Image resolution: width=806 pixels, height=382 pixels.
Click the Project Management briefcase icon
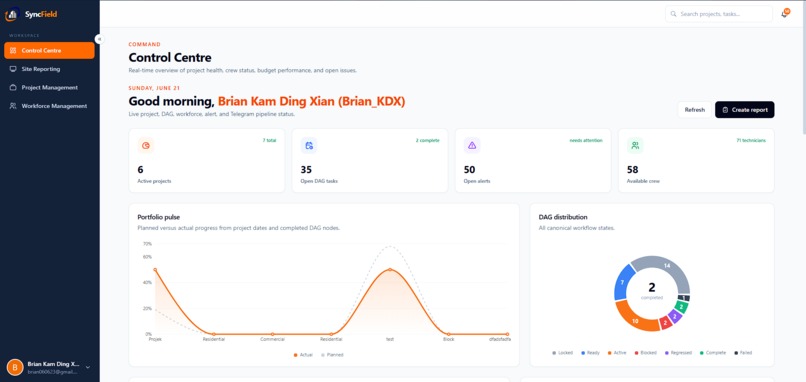(x=13, y=87)
